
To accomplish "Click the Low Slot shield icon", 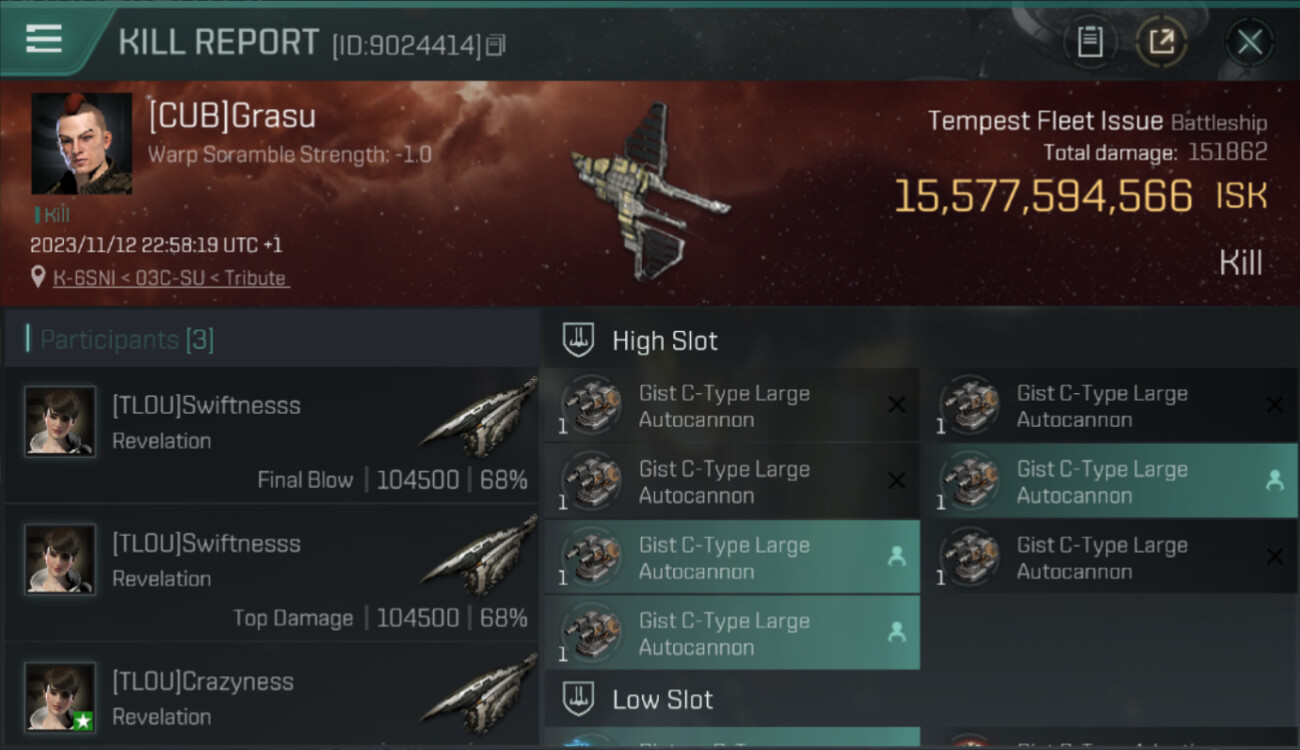I will pos(578,699).
